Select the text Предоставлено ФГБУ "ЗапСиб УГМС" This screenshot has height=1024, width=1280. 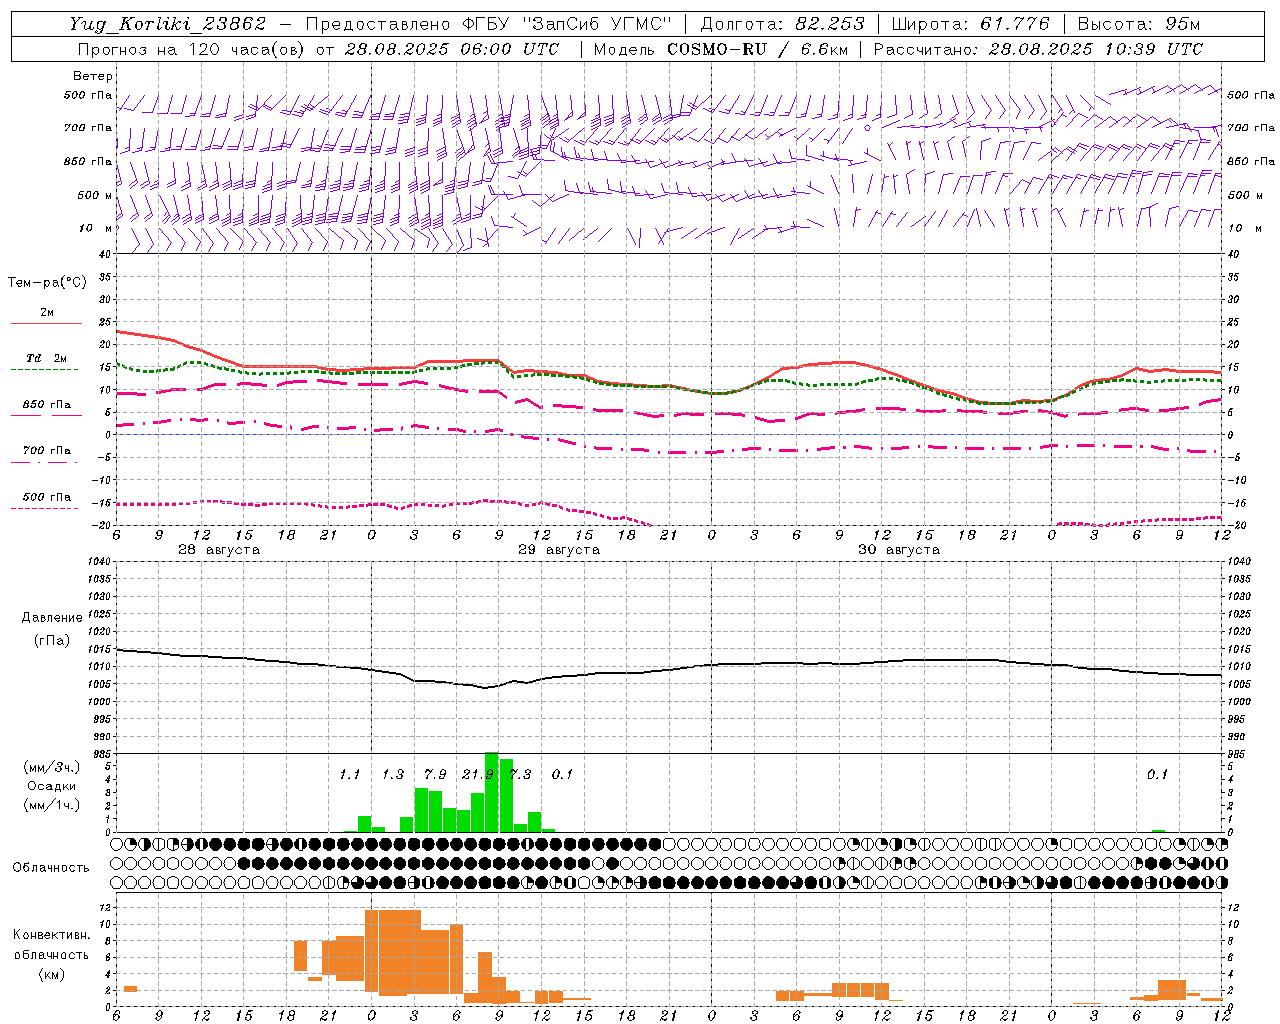pyautogui.click(x=488, y=24)
